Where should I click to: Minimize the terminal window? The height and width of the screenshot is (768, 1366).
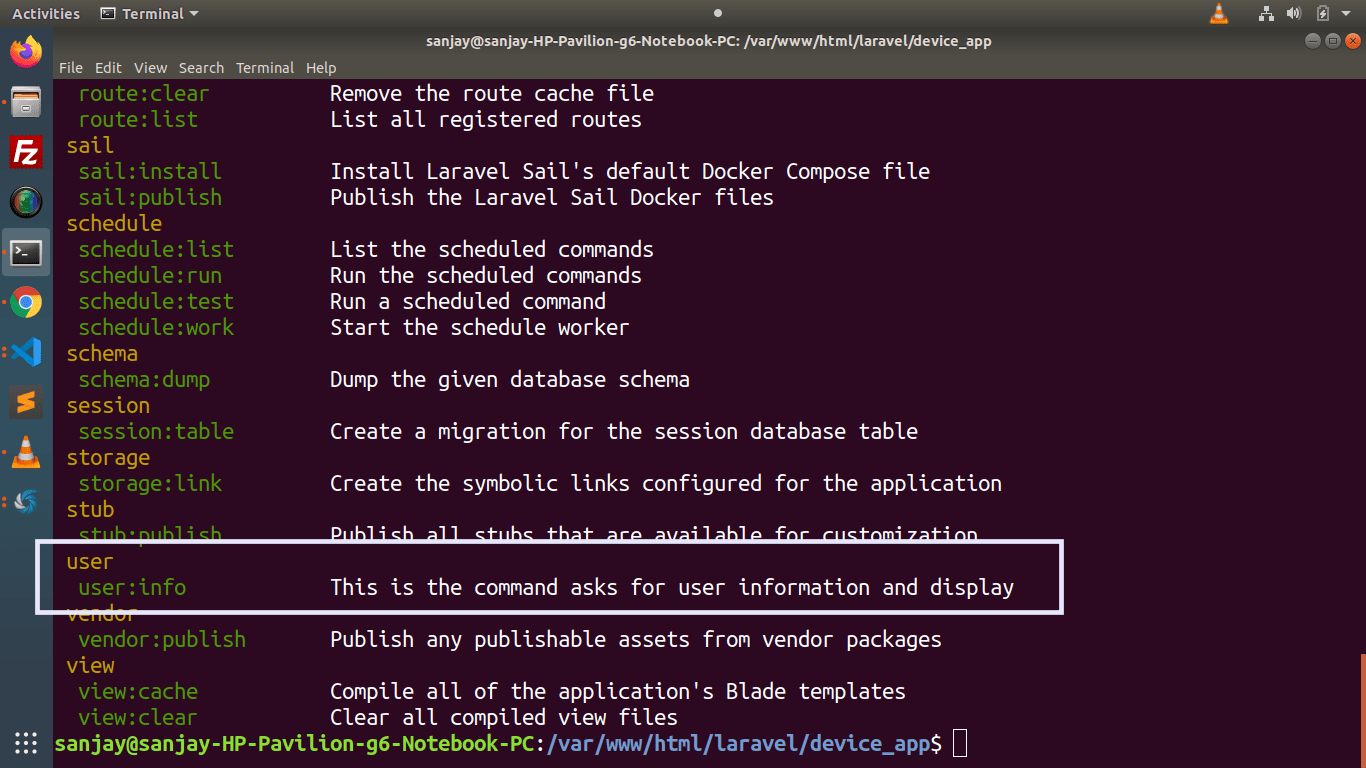pyautogui.click(x=1313, y=41)
